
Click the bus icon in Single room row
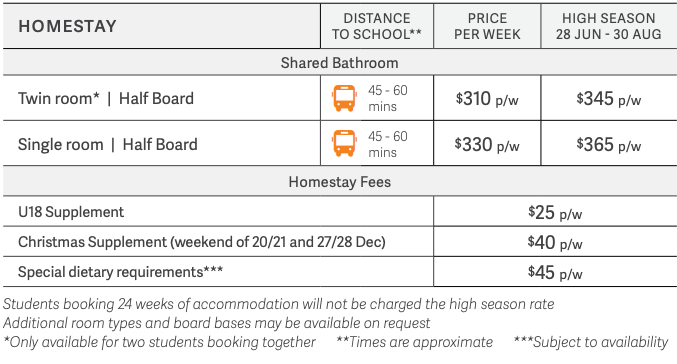tap(344, 143)
